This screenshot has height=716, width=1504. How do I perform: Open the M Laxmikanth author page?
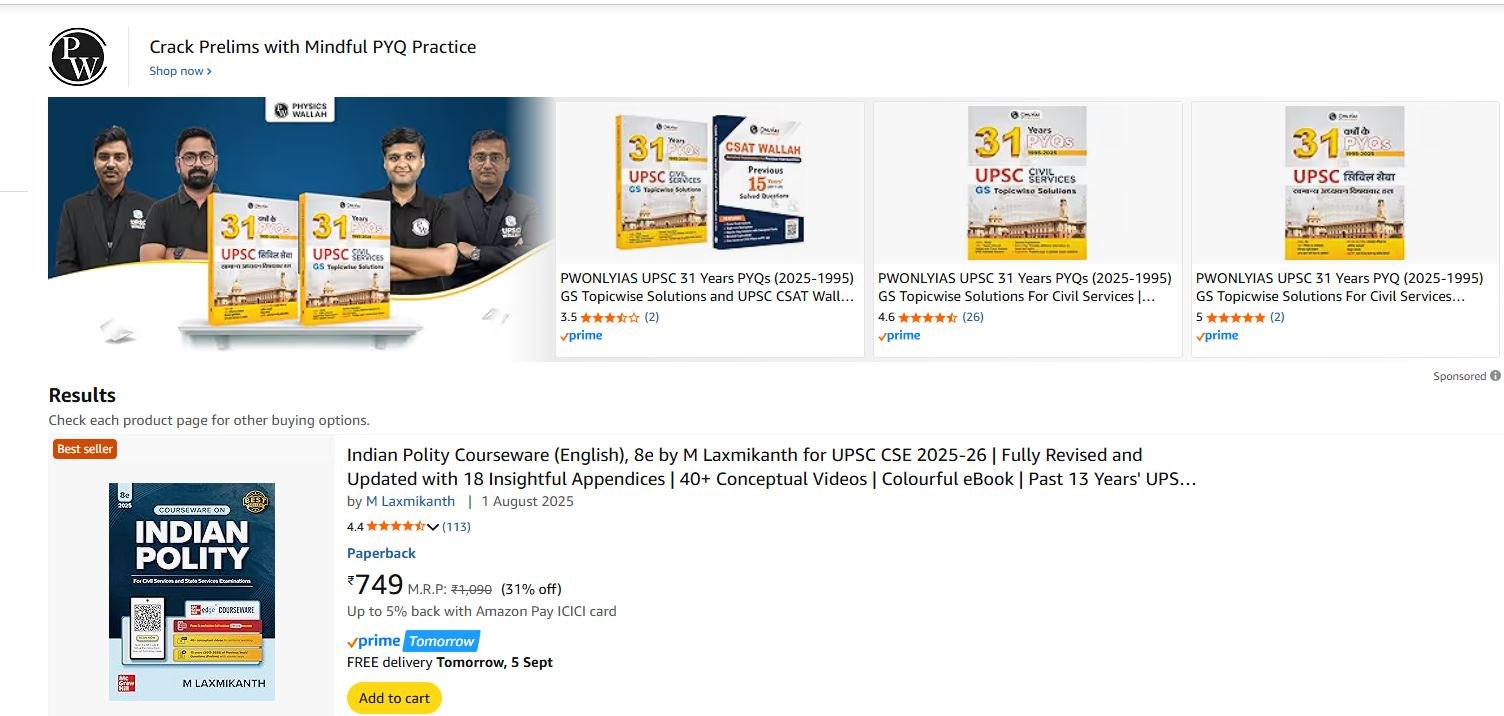click(x=410, y=501)
